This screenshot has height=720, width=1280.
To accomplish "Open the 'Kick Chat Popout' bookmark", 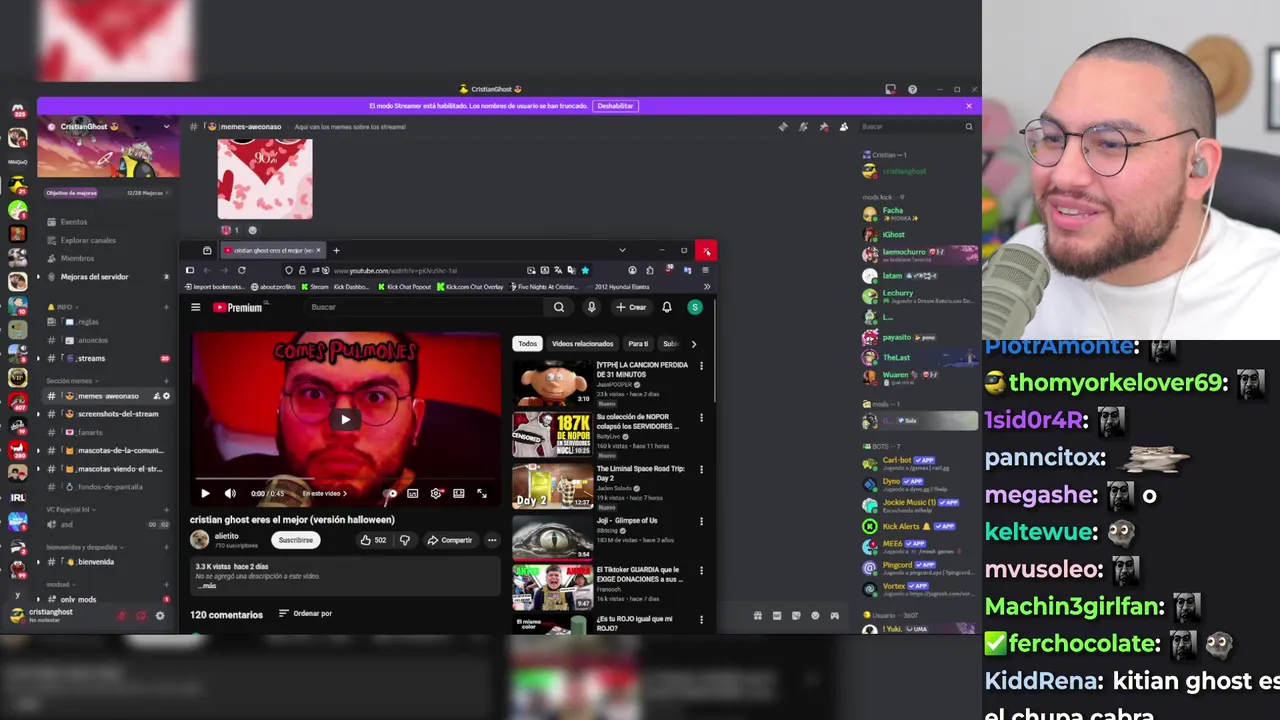I will coord(403,287).
